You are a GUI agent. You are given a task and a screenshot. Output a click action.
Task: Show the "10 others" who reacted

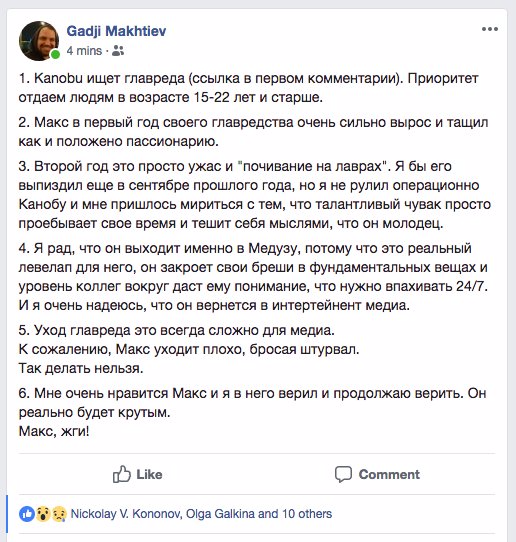307,514
